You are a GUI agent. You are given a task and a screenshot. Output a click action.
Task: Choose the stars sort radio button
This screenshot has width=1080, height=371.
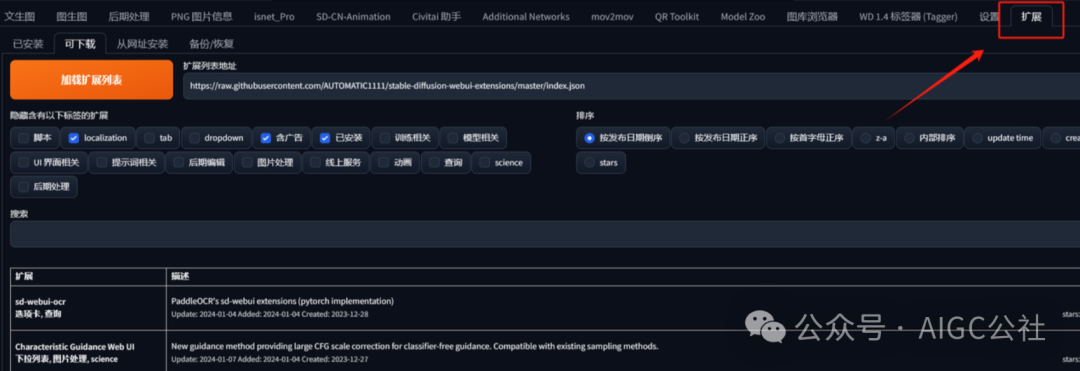601,162
